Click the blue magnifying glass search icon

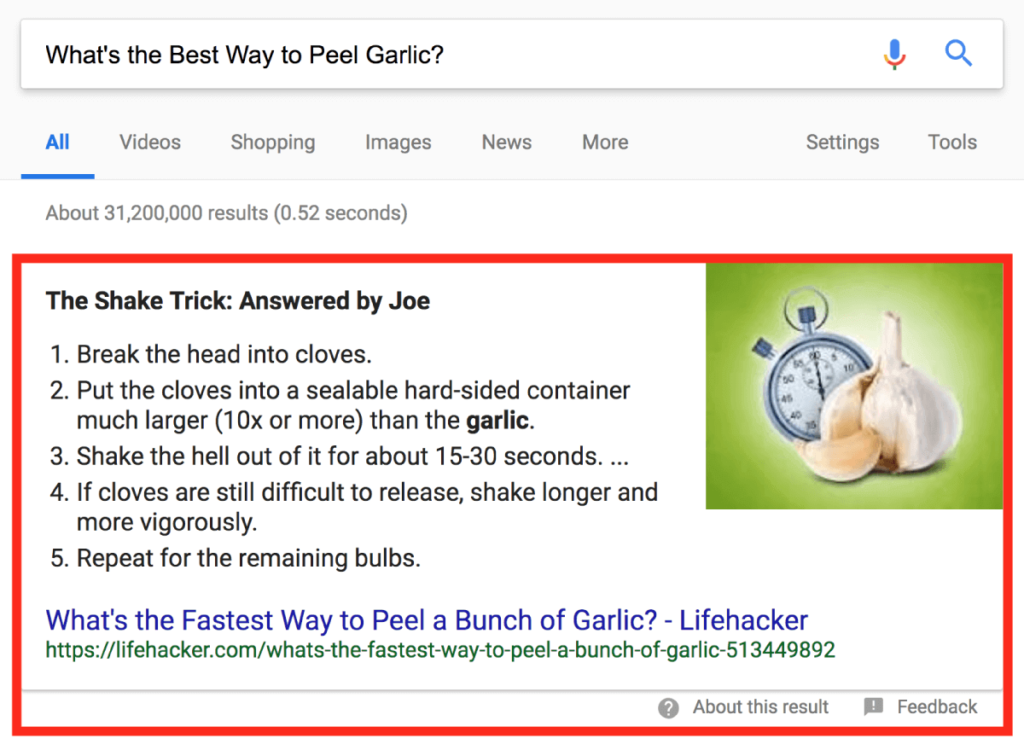point(958,54)
